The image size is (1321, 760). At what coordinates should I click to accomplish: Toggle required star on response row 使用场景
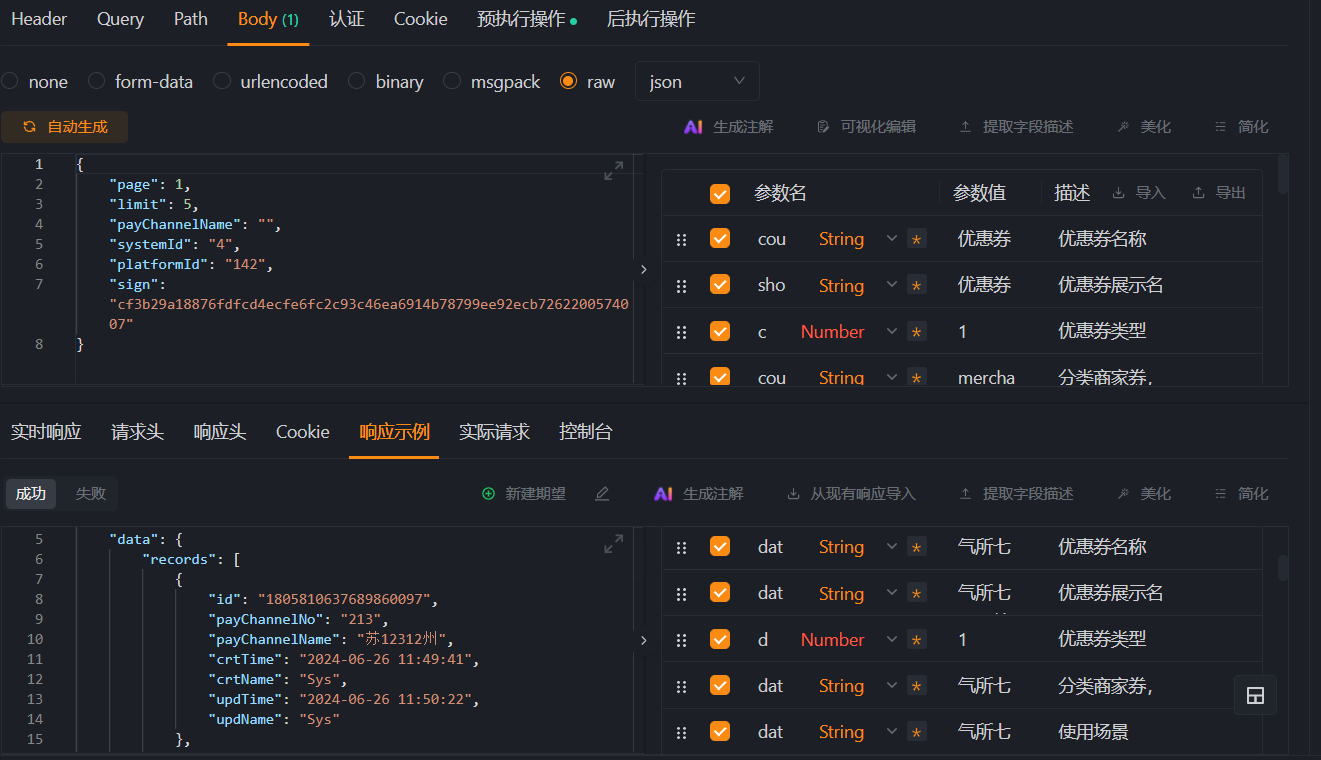coord(916,732)
